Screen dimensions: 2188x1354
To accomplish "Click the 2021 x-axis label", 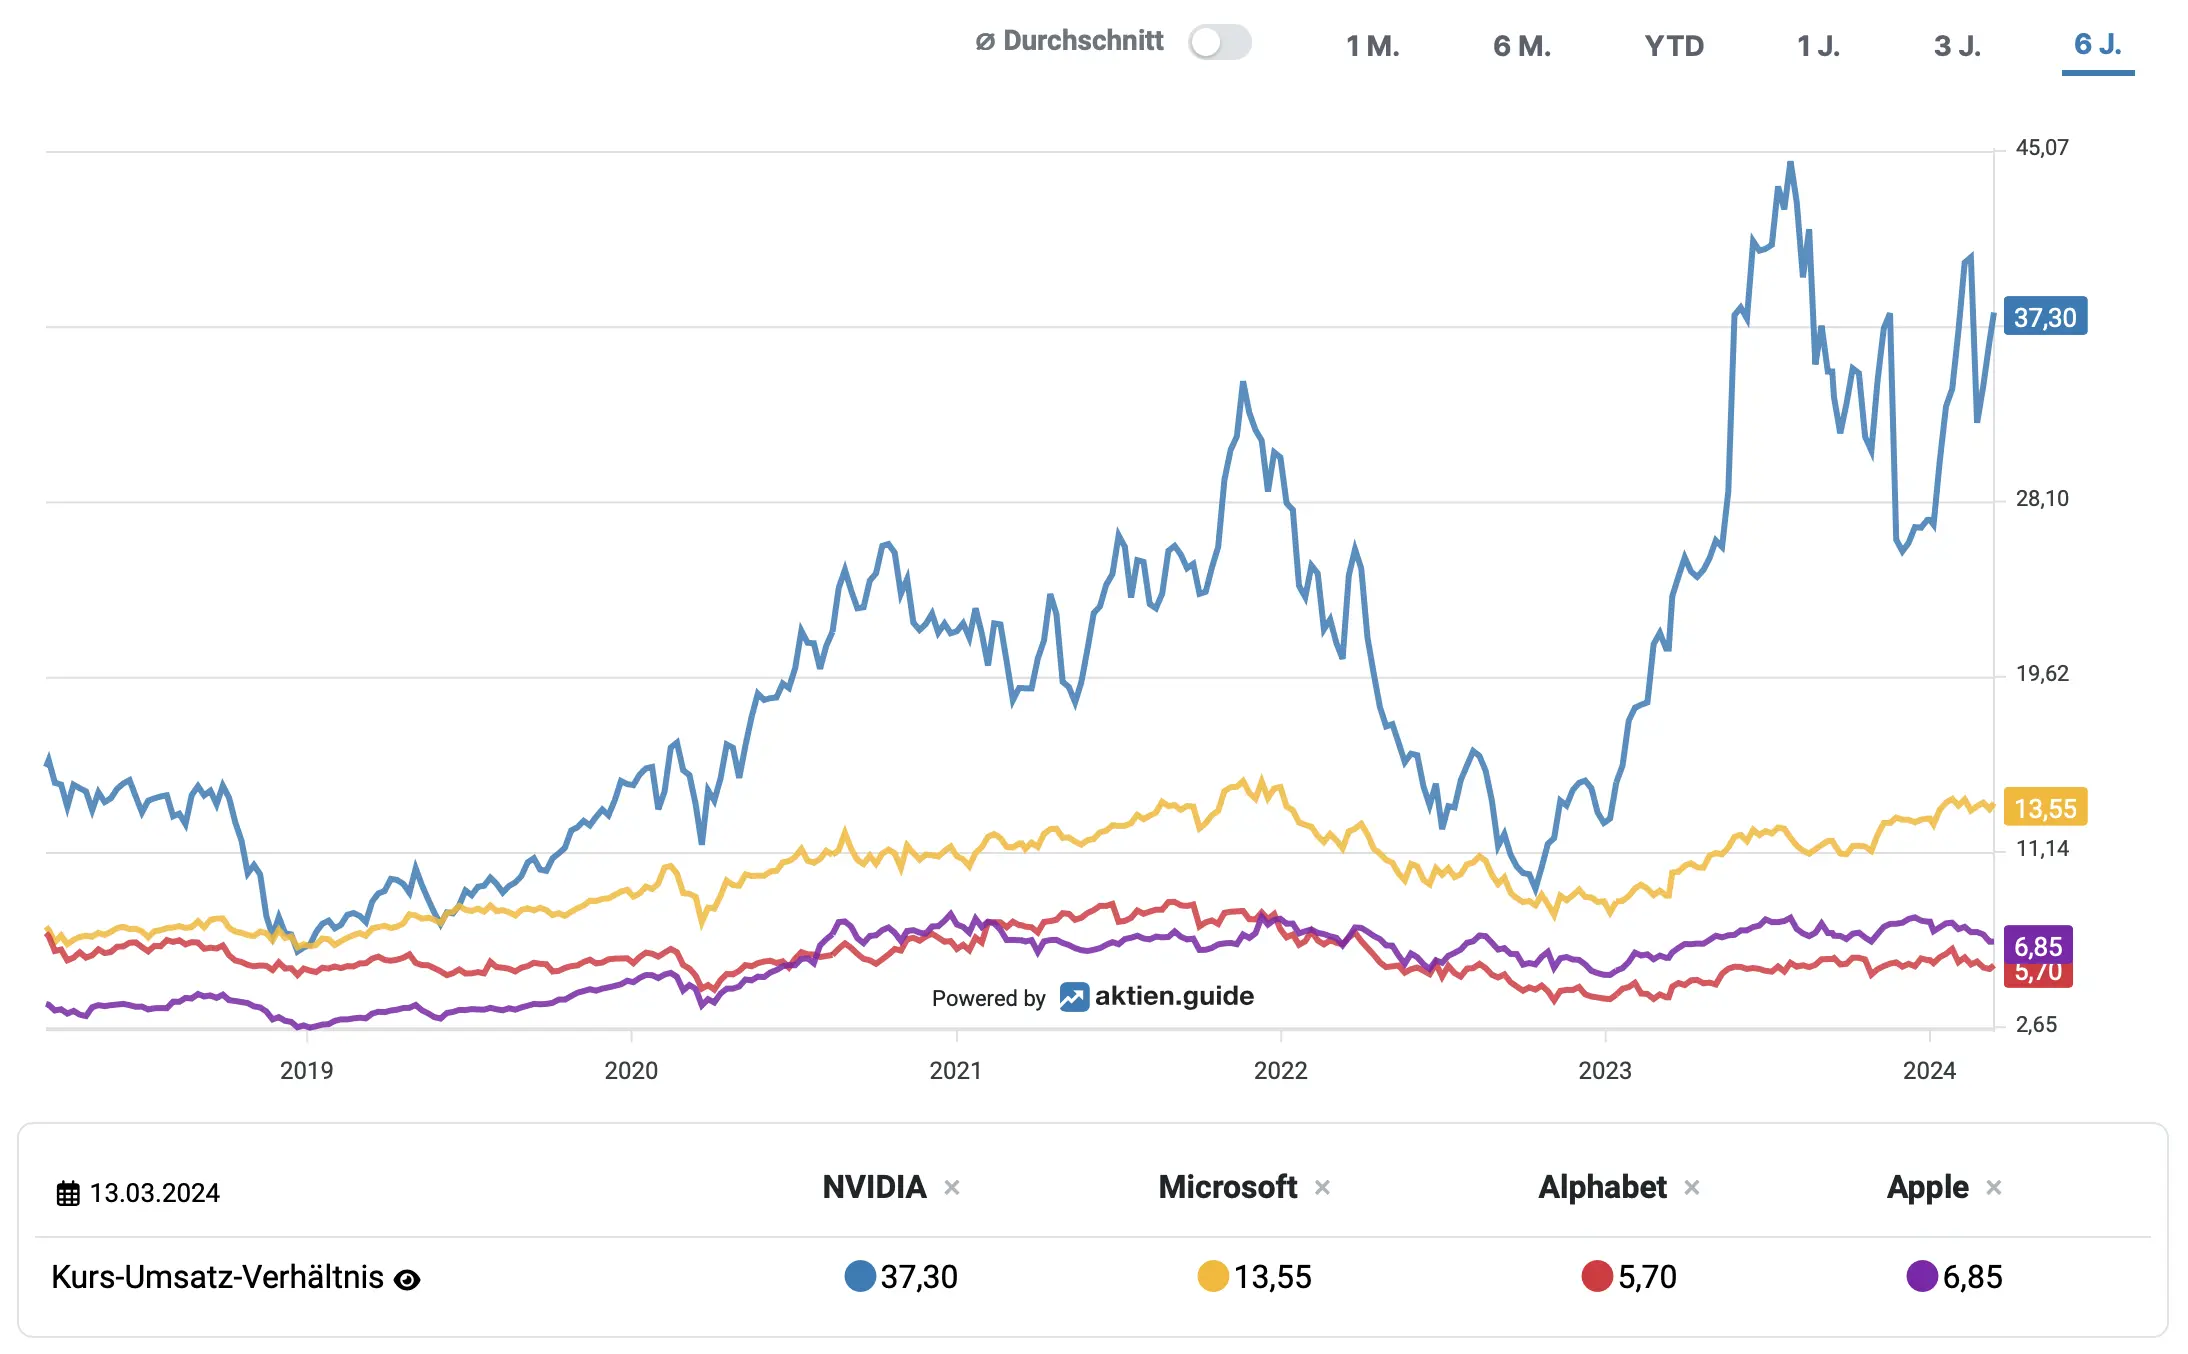I will coord(956,1070).
